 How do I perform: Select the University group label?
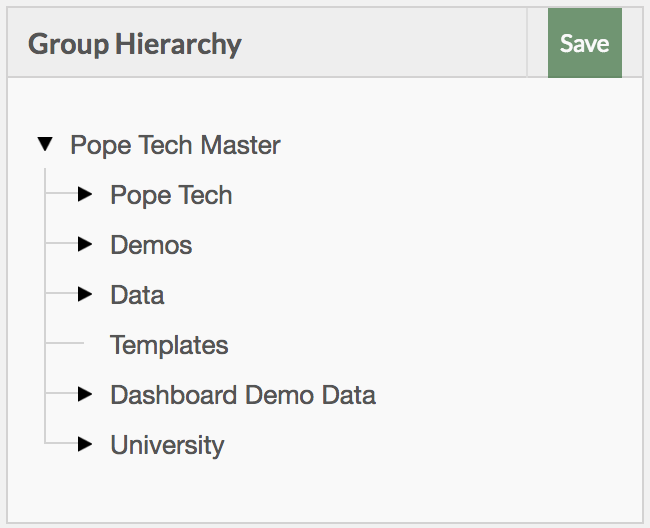(x=167, y=445)
